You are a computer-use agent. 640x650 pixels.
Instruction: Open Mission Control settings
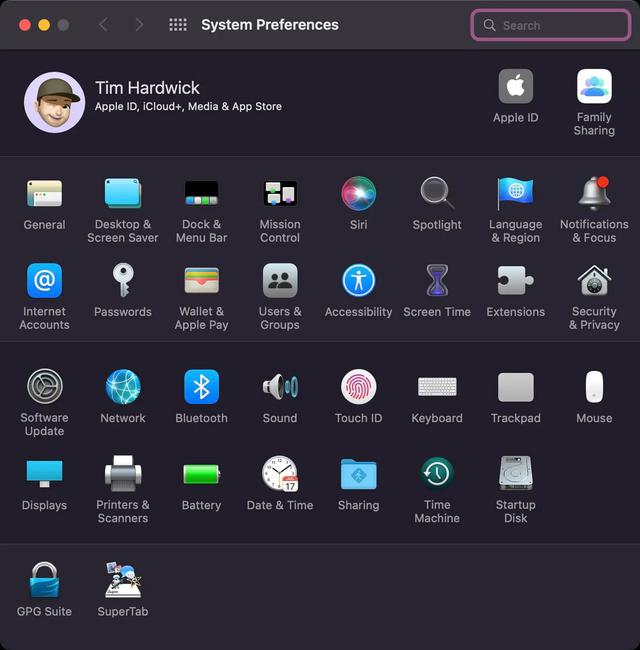pos(280,194)
